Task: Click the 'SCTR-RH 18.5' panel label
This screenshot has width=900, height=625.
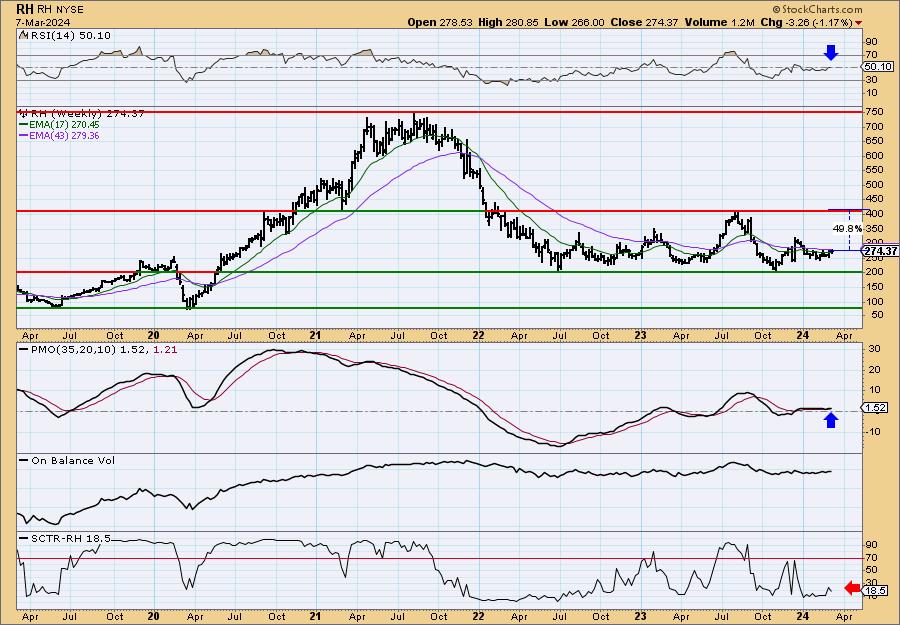Action: click(x=71, y=538)
